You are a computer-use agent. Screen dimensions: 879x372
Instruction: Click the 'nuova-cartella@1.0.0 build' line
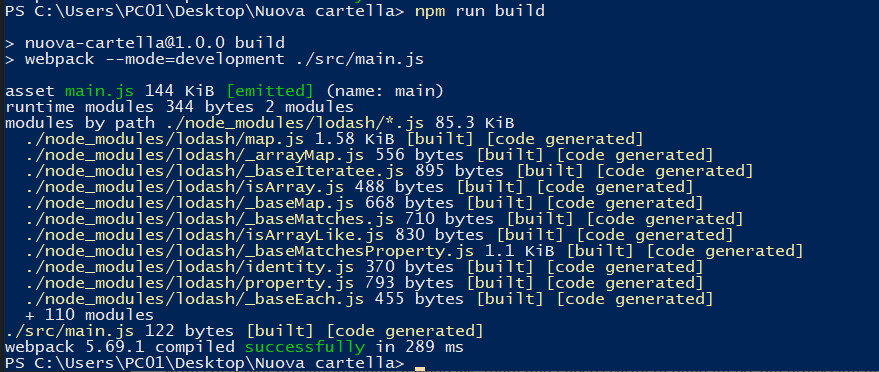point(145,43)
